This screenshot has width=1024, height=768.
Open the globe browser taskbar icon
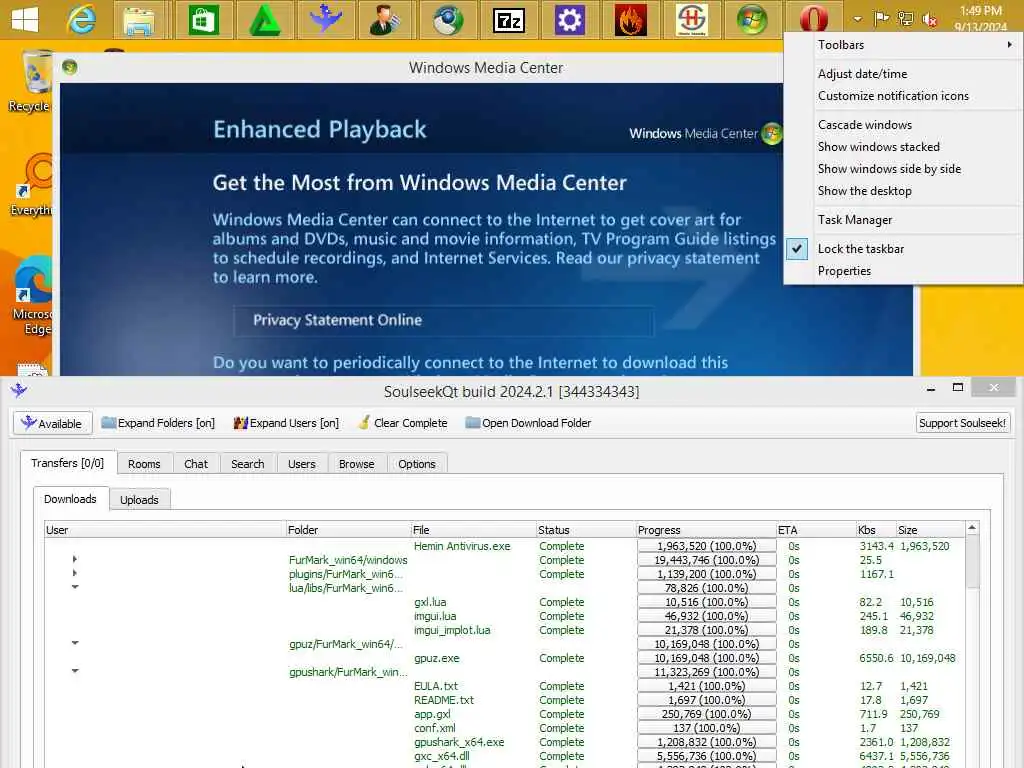coord(447,20)
